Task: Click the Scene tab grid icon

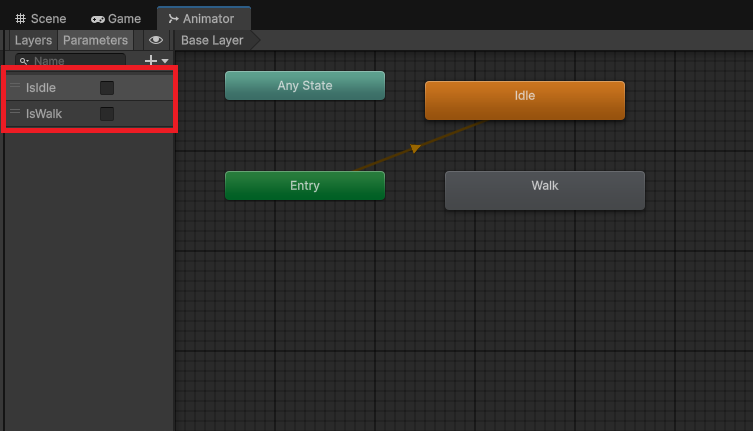Action: click(21, 19)
